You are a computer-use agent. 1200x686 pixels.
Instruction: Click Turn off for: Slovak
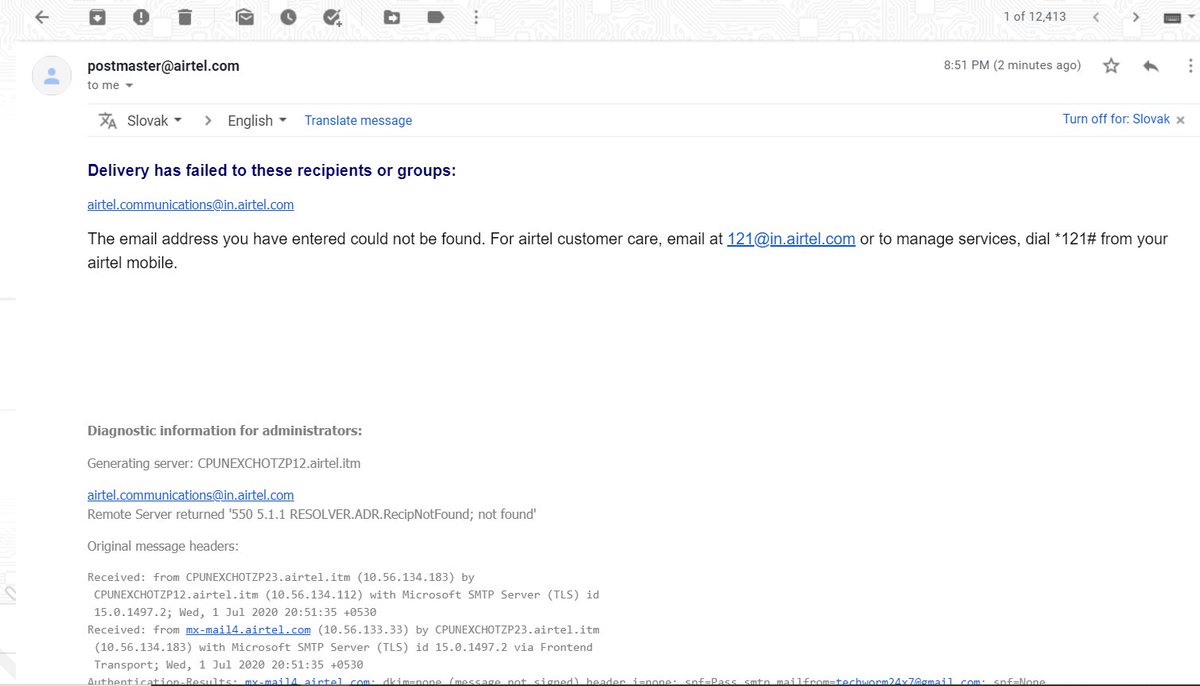click(x=1116, y=119)
